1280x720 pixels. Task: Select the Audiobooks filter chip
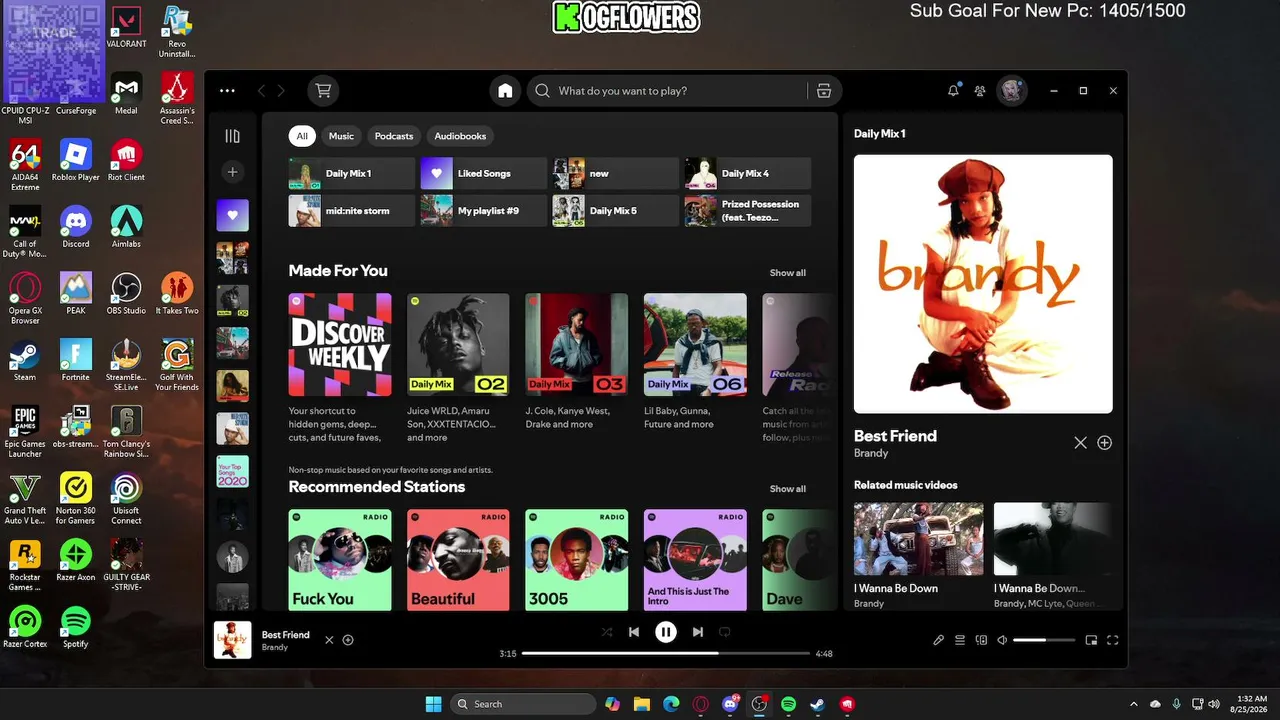[460, 136]
